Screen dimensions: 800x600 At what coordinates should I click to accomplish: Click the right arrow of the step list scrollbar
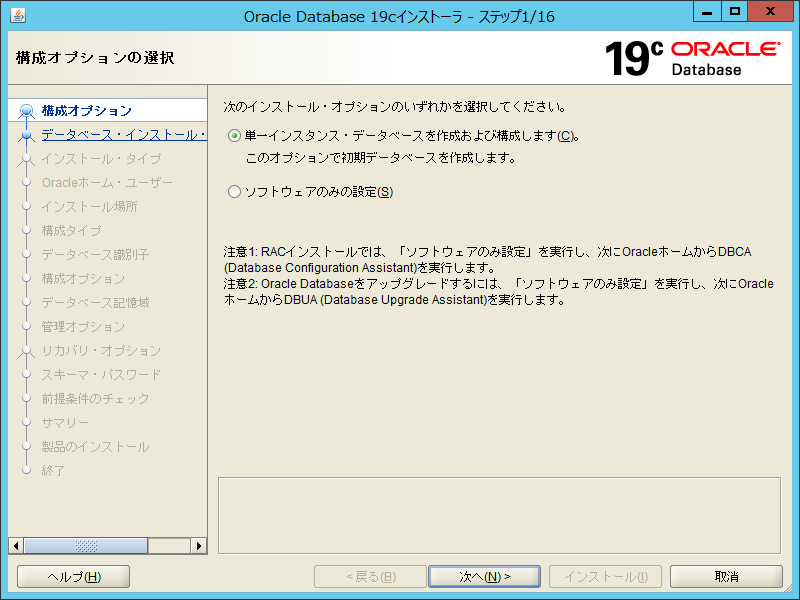click(198, 546)
